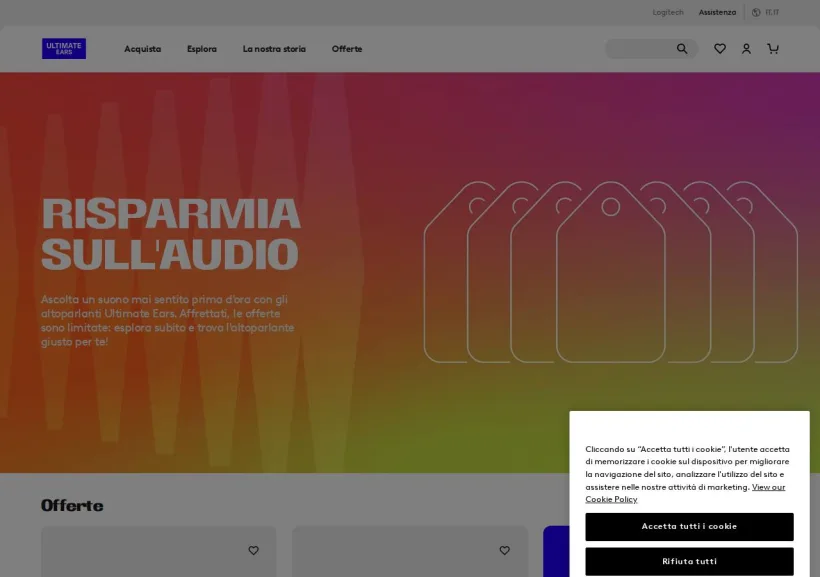820x577 pixels.
Task: Click the price tags hero illustration
Action: [x=611, y=272]
